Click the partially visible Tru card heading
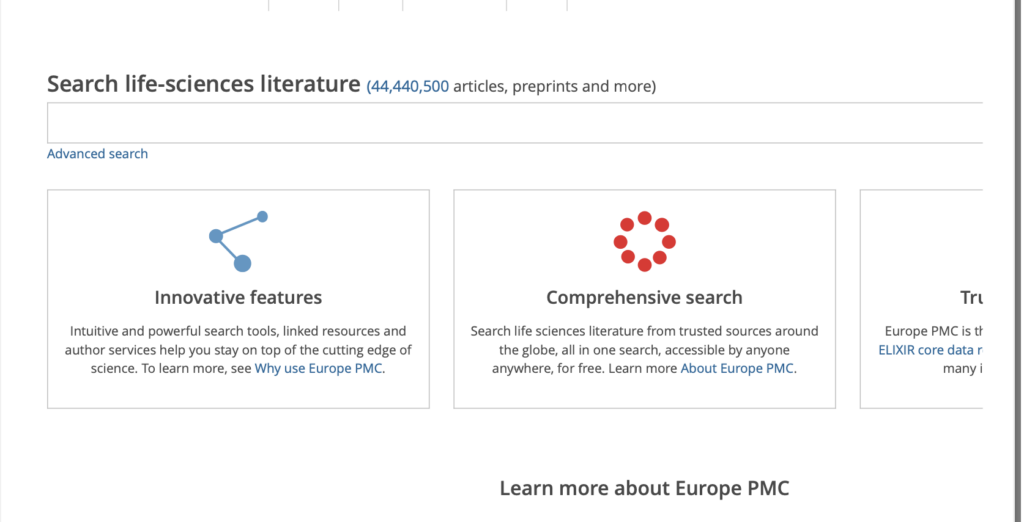 pos(970,297)
